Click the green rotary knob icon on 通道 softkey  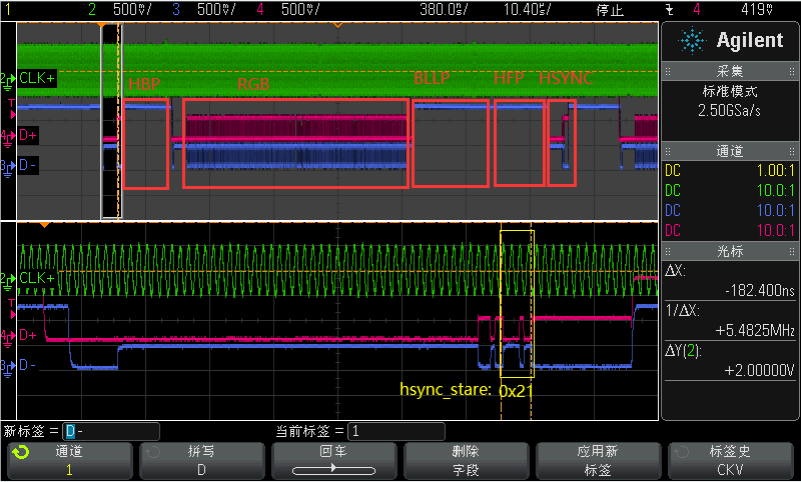click(x=20, y=453)
